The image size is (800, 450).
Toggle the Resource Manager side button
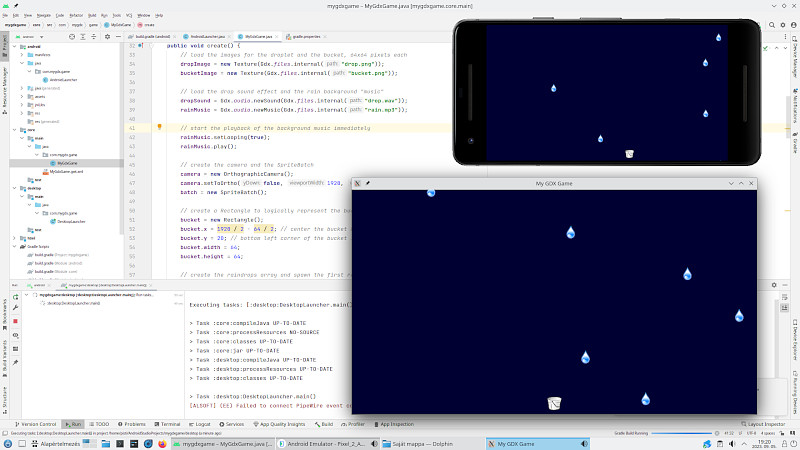pos(5,90)
